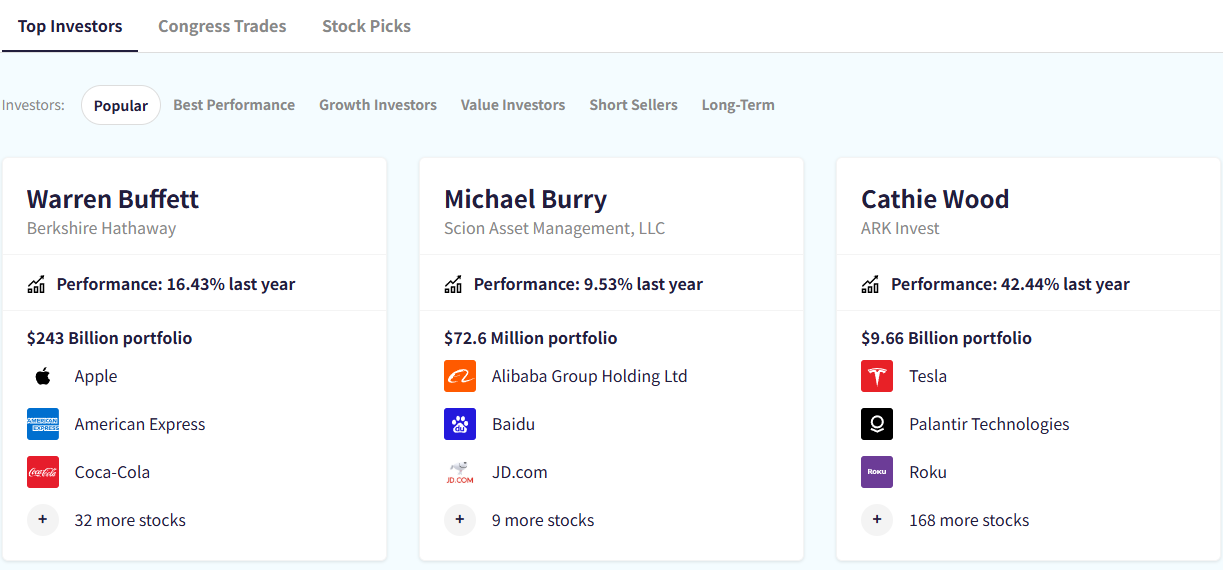This screenshot has height=570, width=1223.
Task: Open the Stock Picks tab
Action: pos(366,26)
